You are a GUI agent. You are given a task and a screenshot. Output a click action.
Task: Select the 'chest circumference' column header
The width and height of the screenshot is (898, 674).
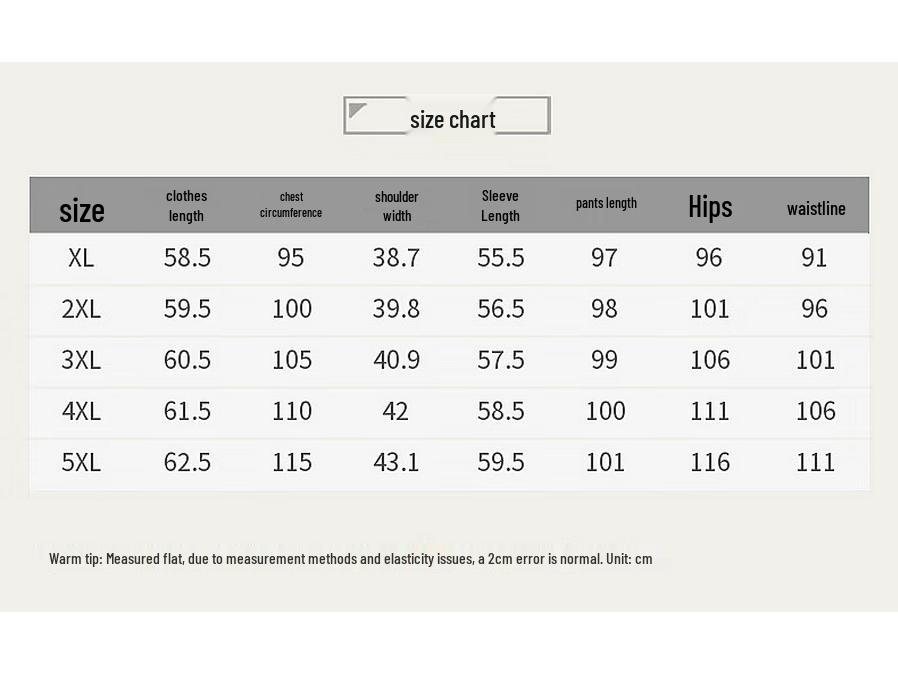[x=291, y=205]
